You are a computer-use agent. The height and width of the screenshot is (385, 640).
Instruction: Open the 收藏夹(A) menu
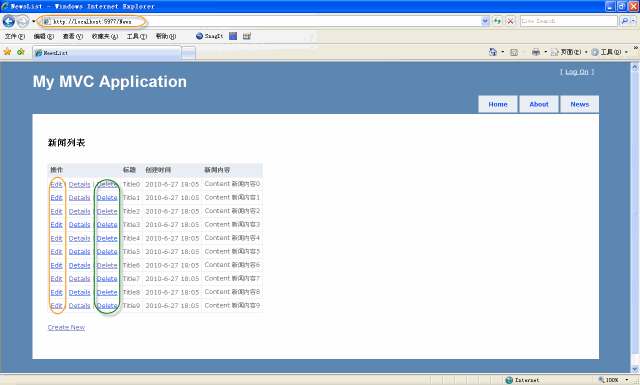pyautogui.click(x=104, y=36)
